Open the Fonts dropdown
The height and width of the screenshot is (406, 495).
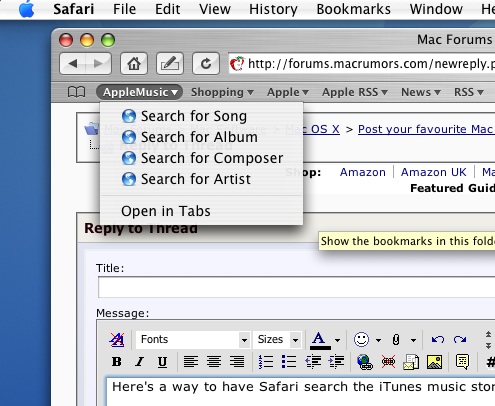[x=193, y=340]
